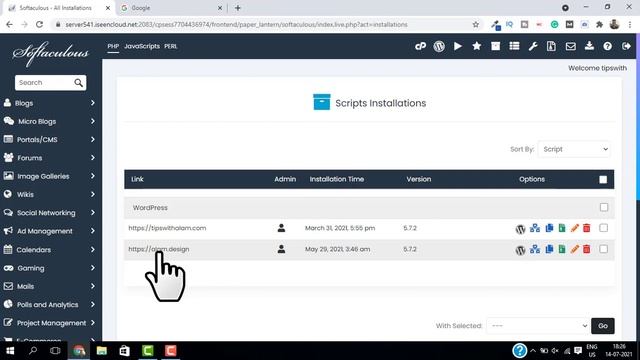Click the sidebar Search input field
The width and height of the screenshot is (640, 360).
point(45,83)
